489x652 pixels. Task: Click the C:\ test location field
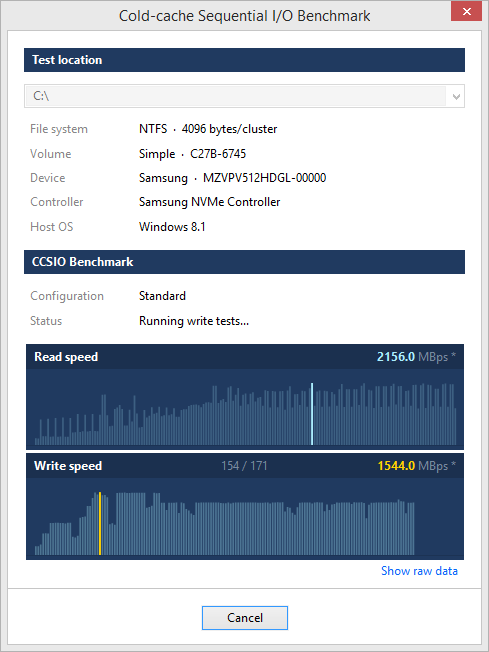coord(244,96)
